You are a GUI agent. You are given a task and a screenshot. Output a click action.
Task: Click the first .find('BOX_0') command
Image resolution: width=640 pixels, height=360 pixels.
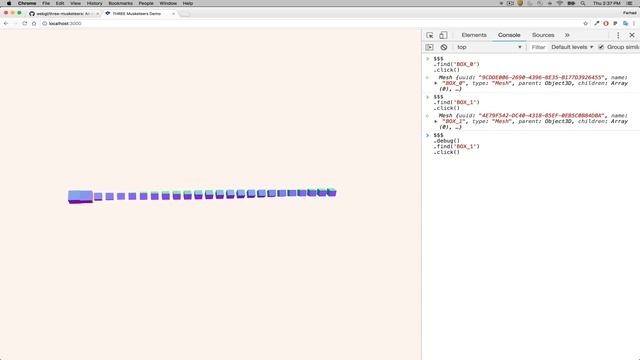pos(456,64)
